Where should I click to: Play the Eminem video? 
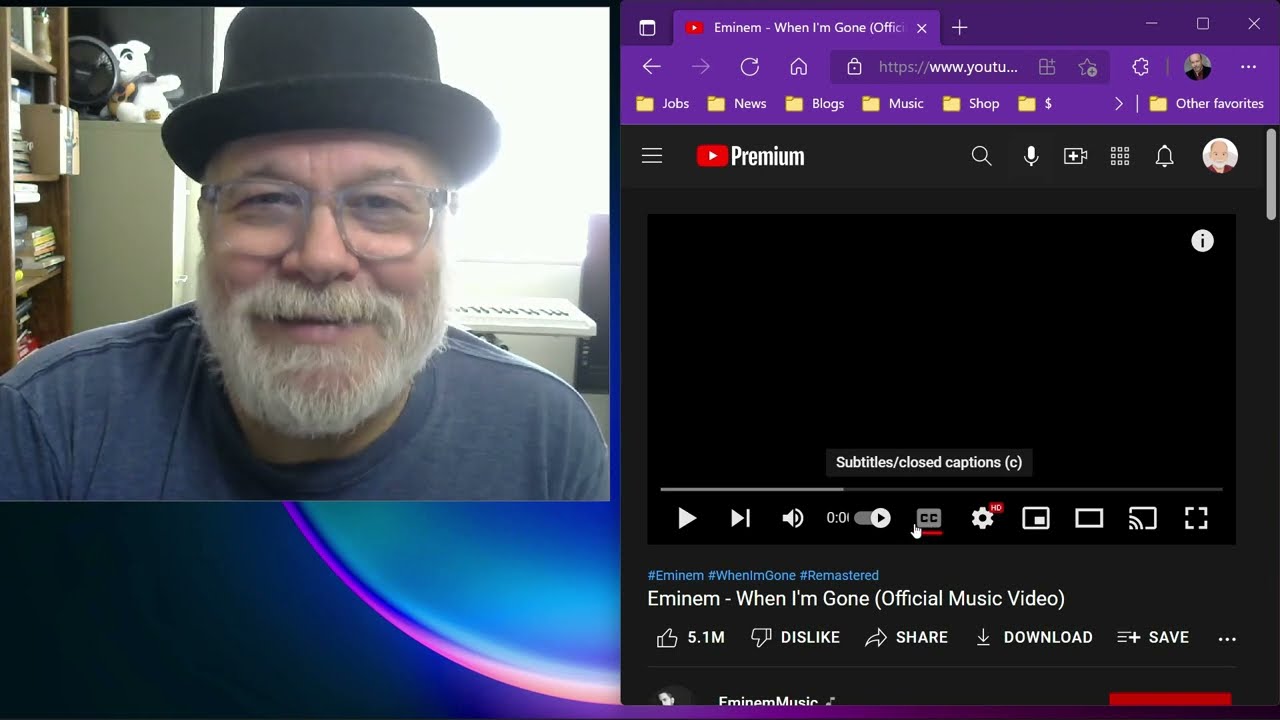[687, 518]
